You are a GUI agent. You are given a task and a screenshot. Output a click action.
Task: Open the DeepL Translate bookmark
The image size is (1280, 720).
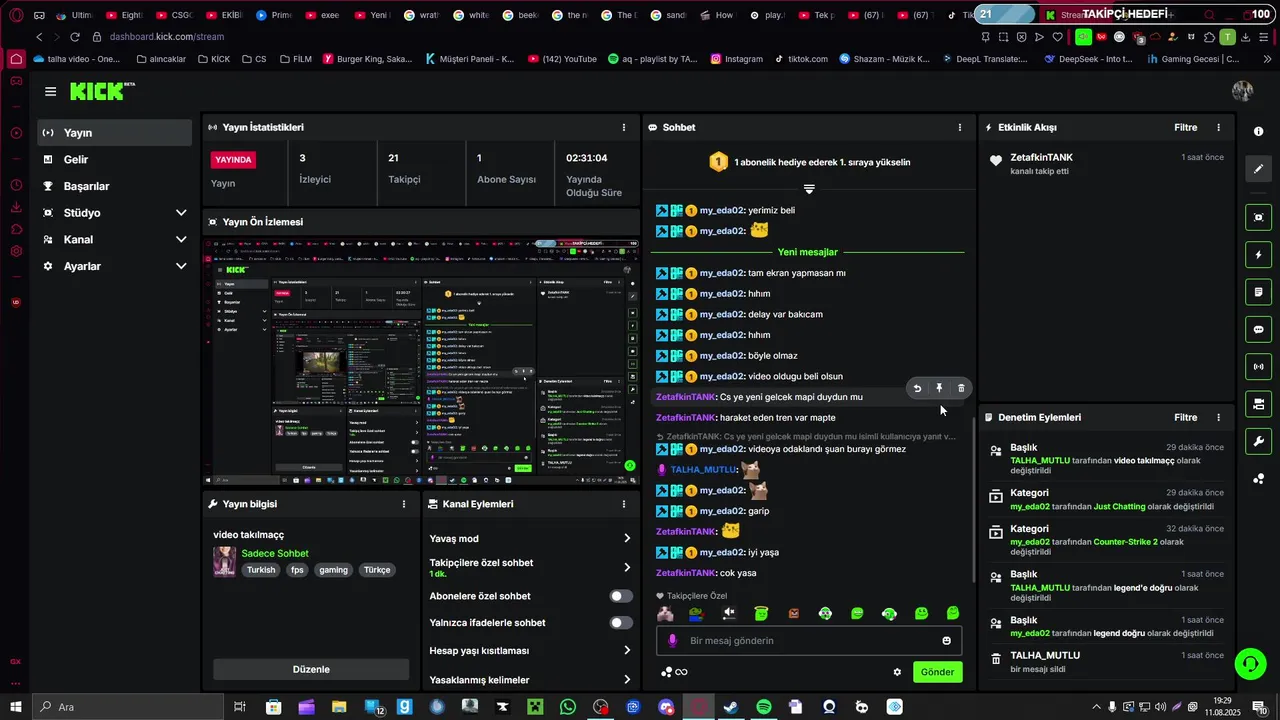click(x=983, y=59)
